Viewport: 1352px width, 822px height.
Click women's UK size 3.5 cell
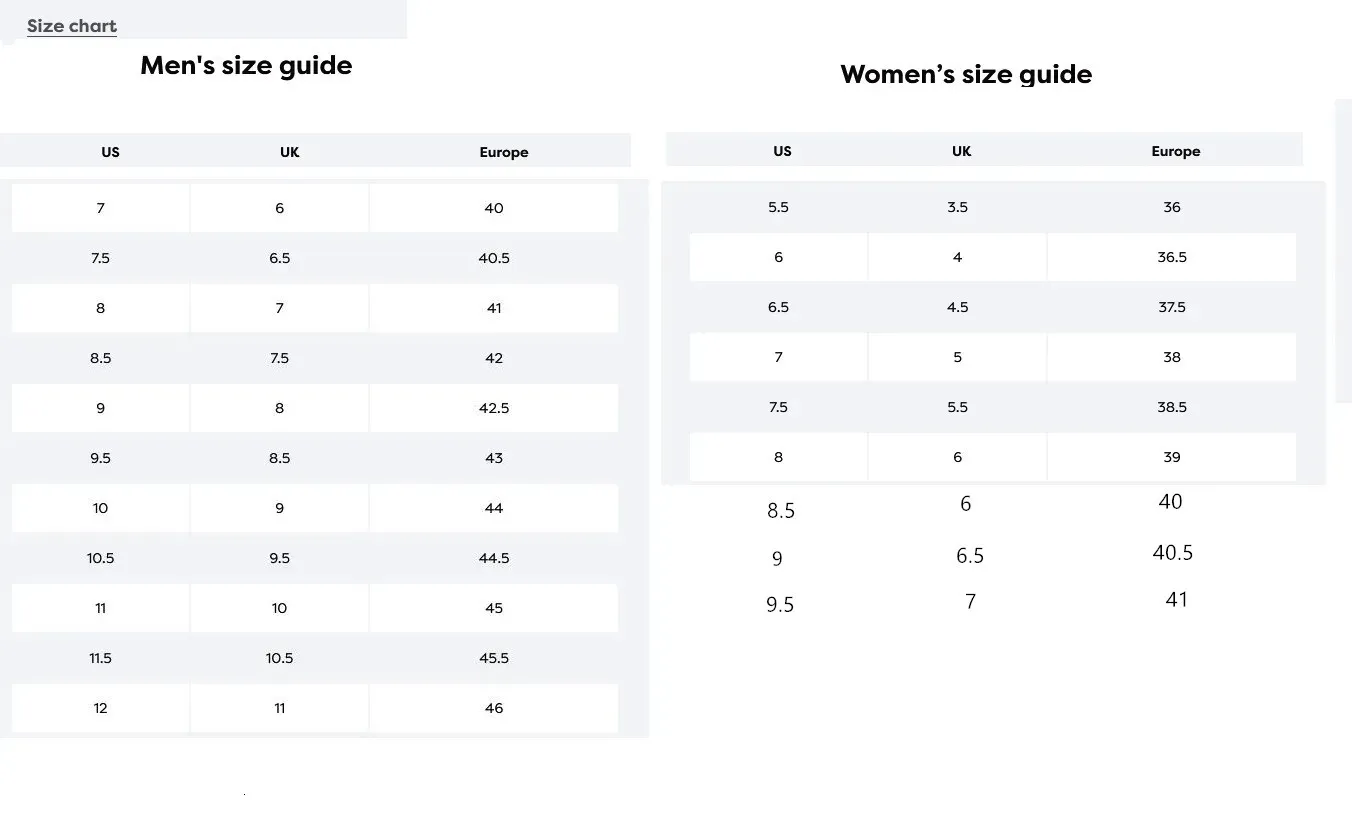957,207
